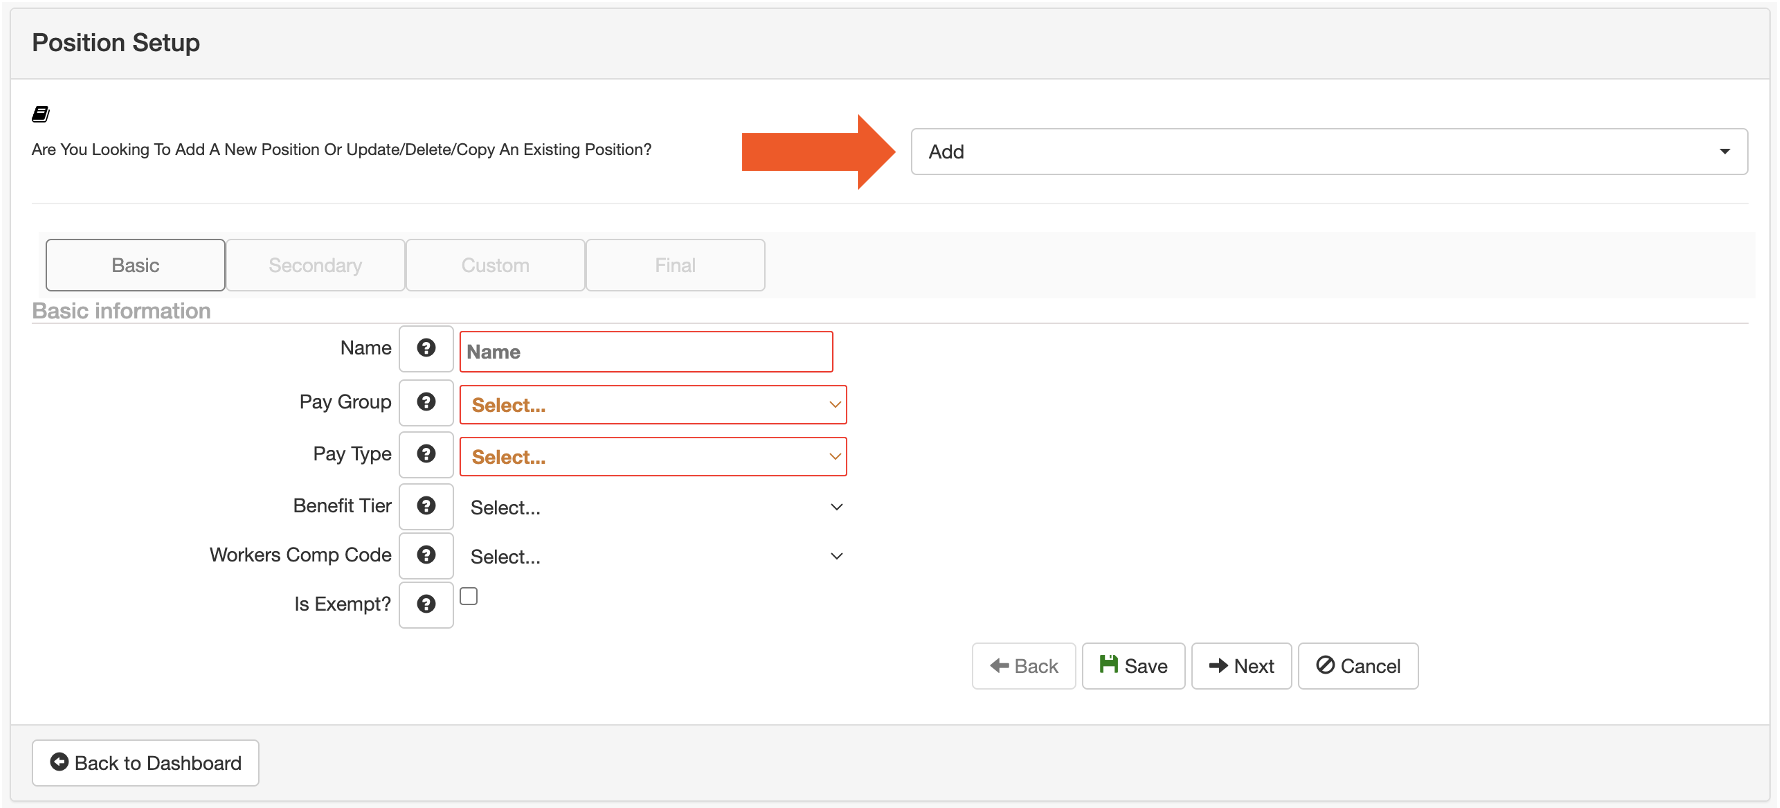This screenshot has width=1780, height=808.
Task: Open help icon next to Name
Action: [426, 348]
